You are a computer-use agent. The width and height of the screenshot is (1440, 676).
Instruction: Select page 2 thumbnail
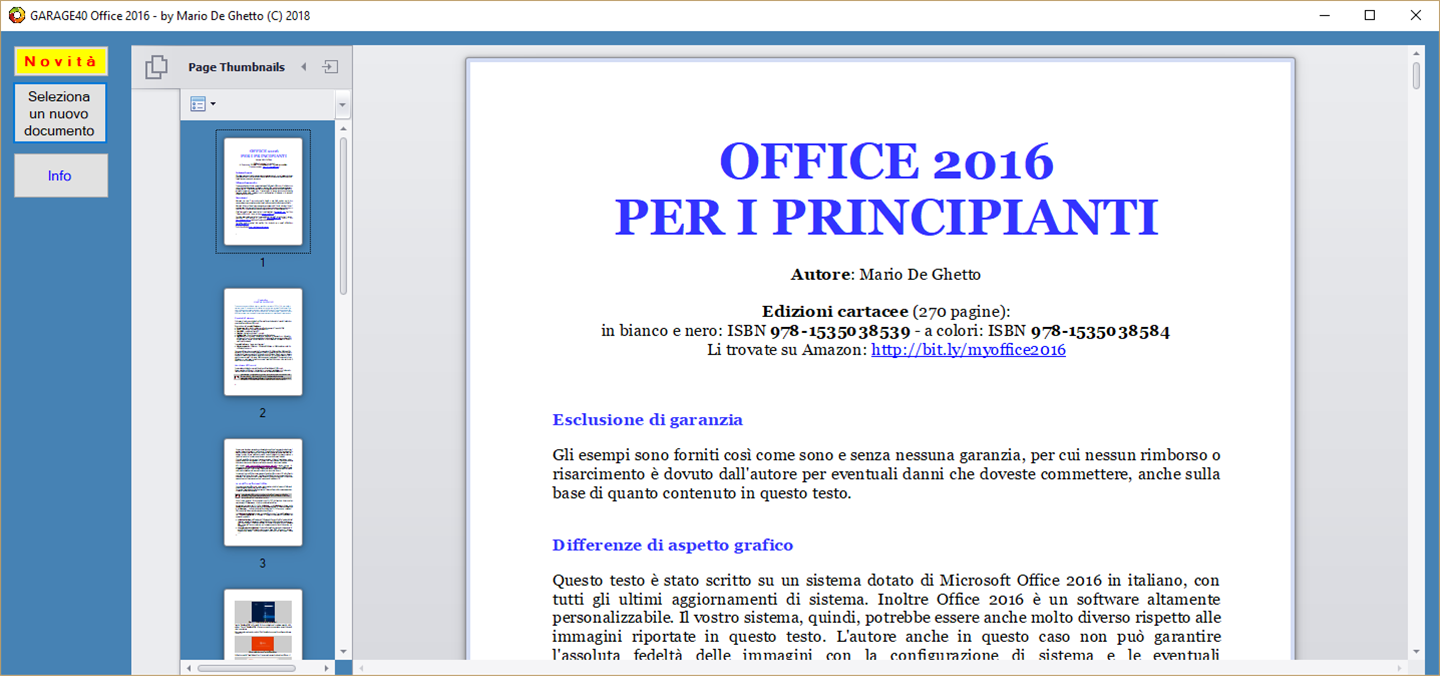click(263, 342)
